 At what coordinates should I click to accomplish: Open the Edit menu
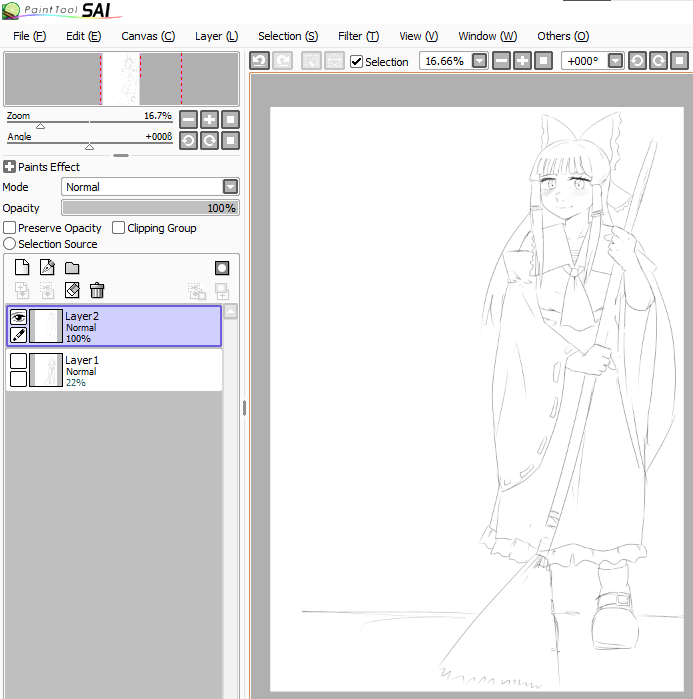83,36
